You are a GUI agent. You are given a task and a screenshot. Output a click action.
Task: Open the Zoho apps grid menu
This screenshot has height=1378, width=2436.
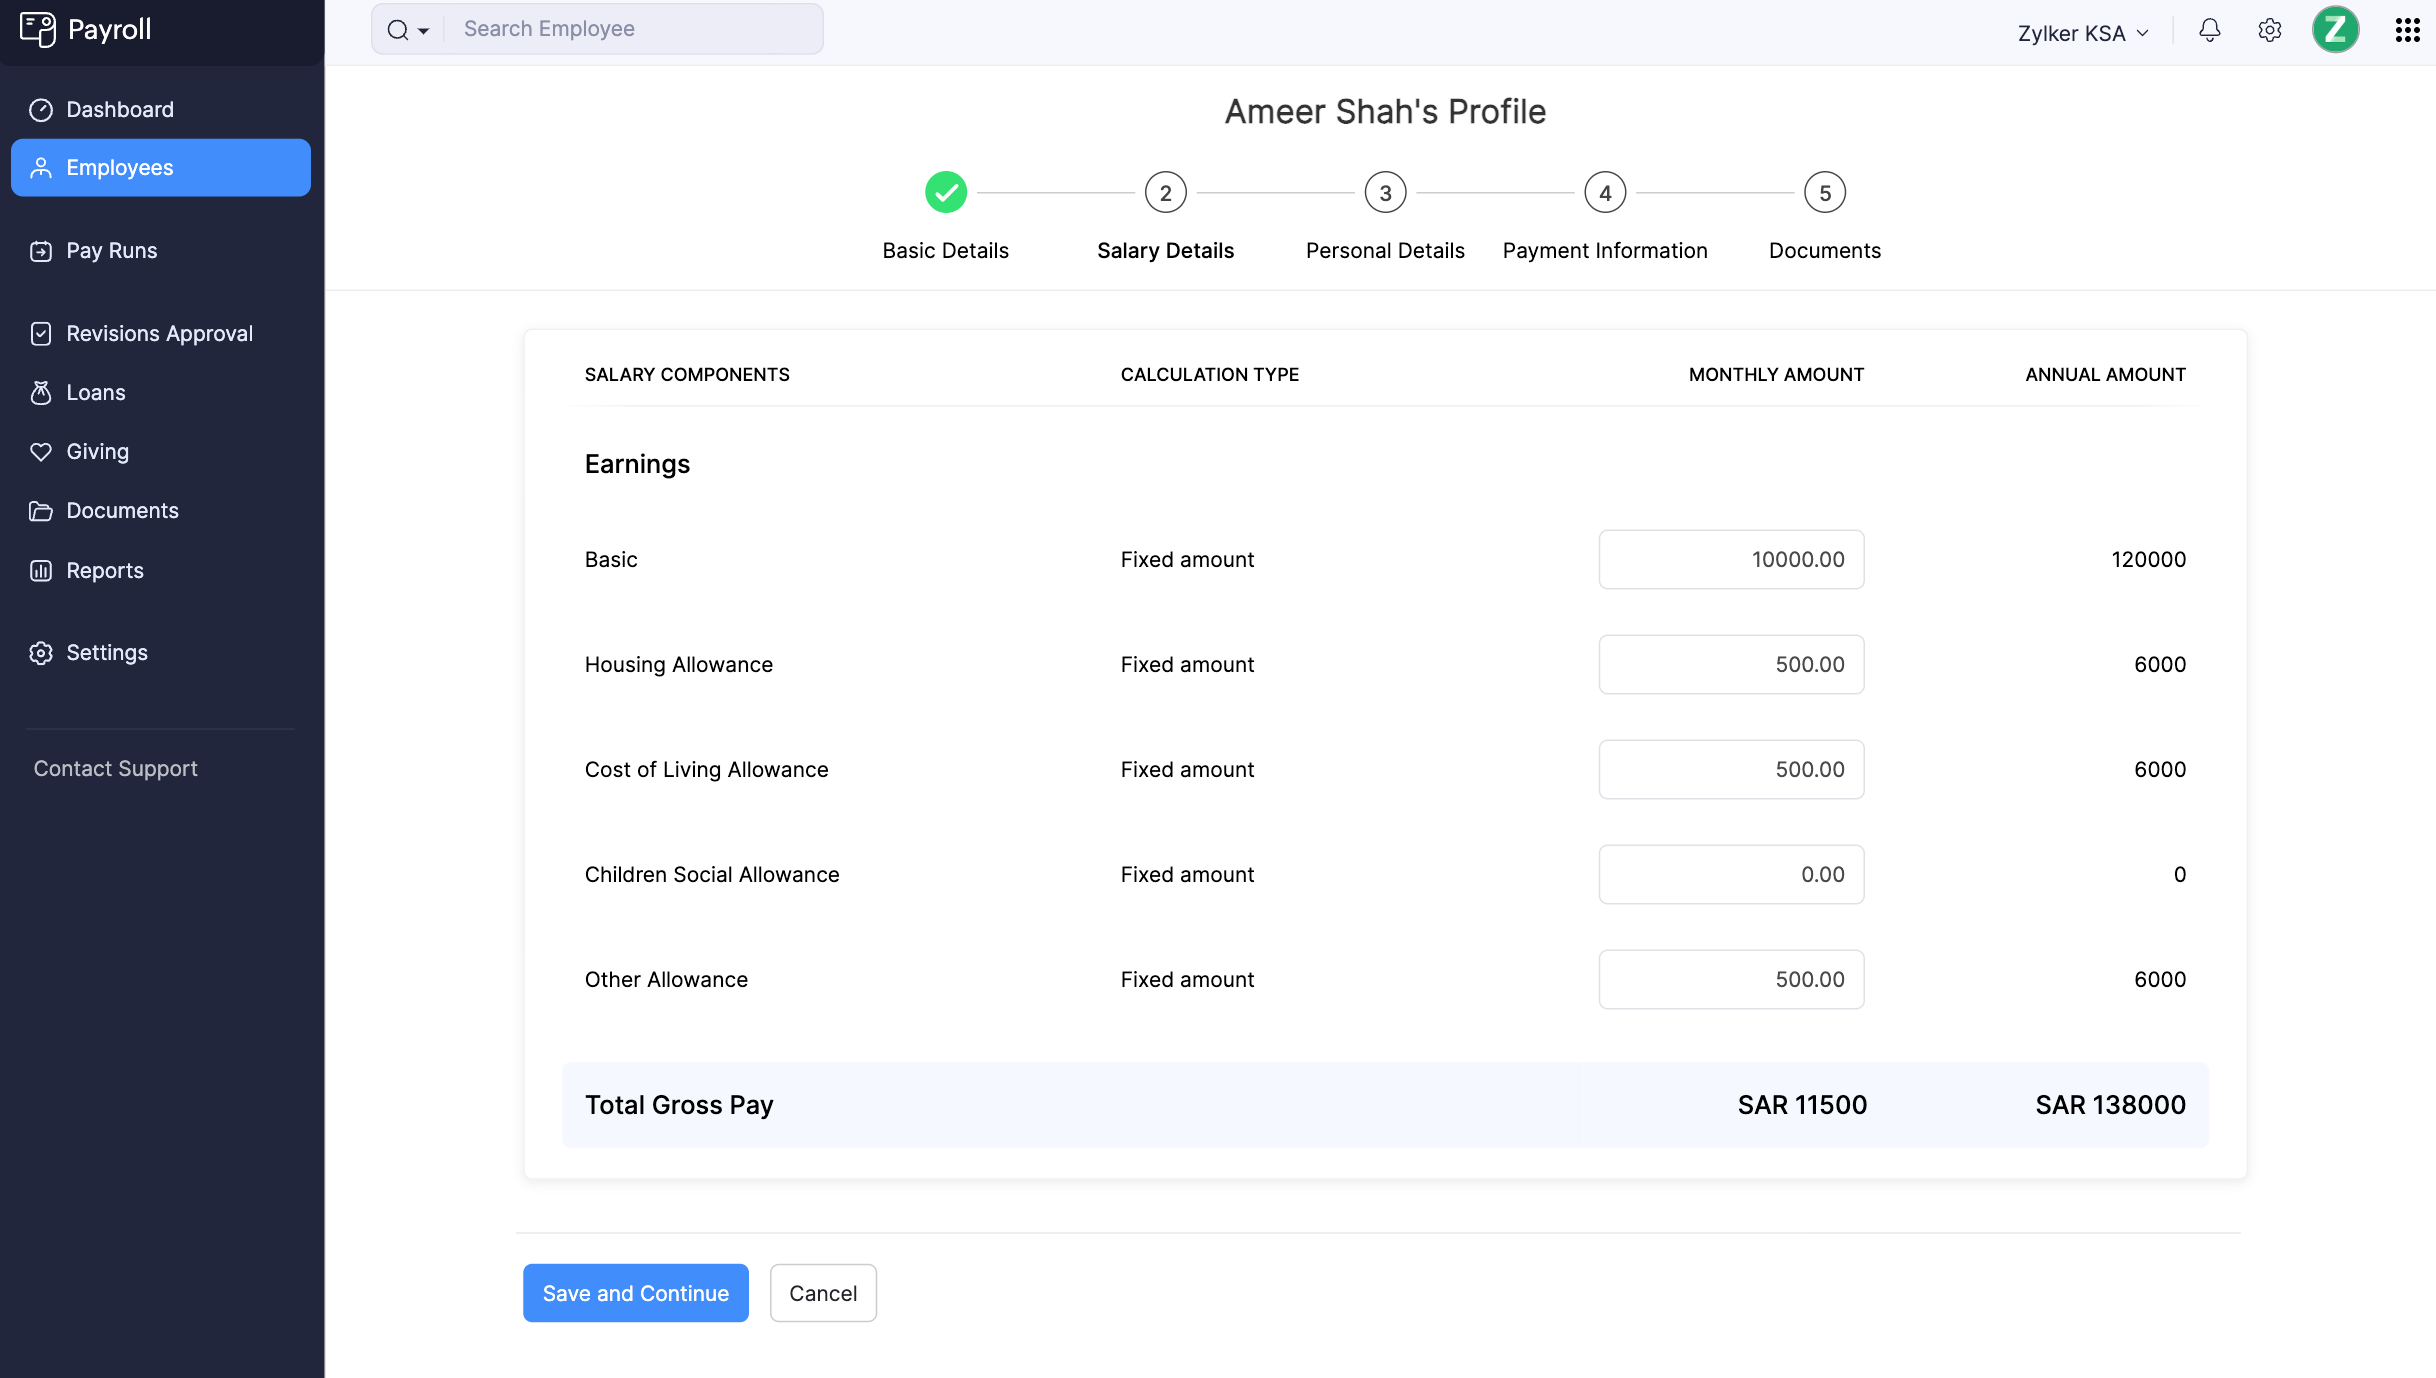pos(2405,30)
